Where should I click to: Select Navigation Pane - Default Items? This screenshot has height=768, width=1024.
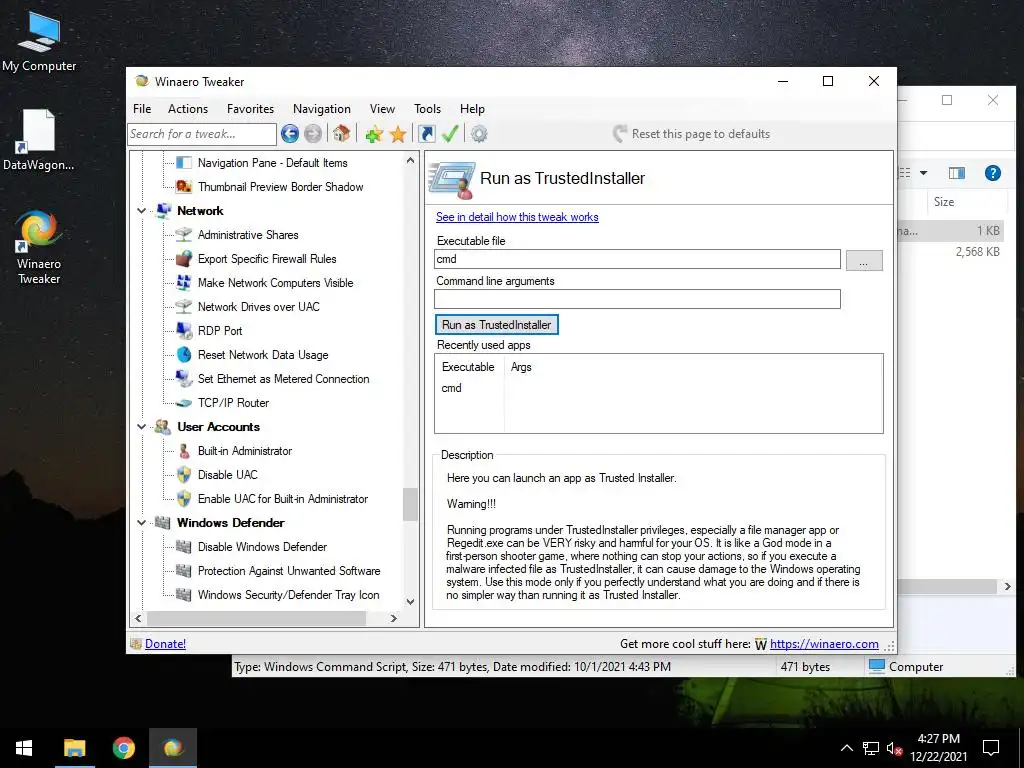(x=272, y=163)
